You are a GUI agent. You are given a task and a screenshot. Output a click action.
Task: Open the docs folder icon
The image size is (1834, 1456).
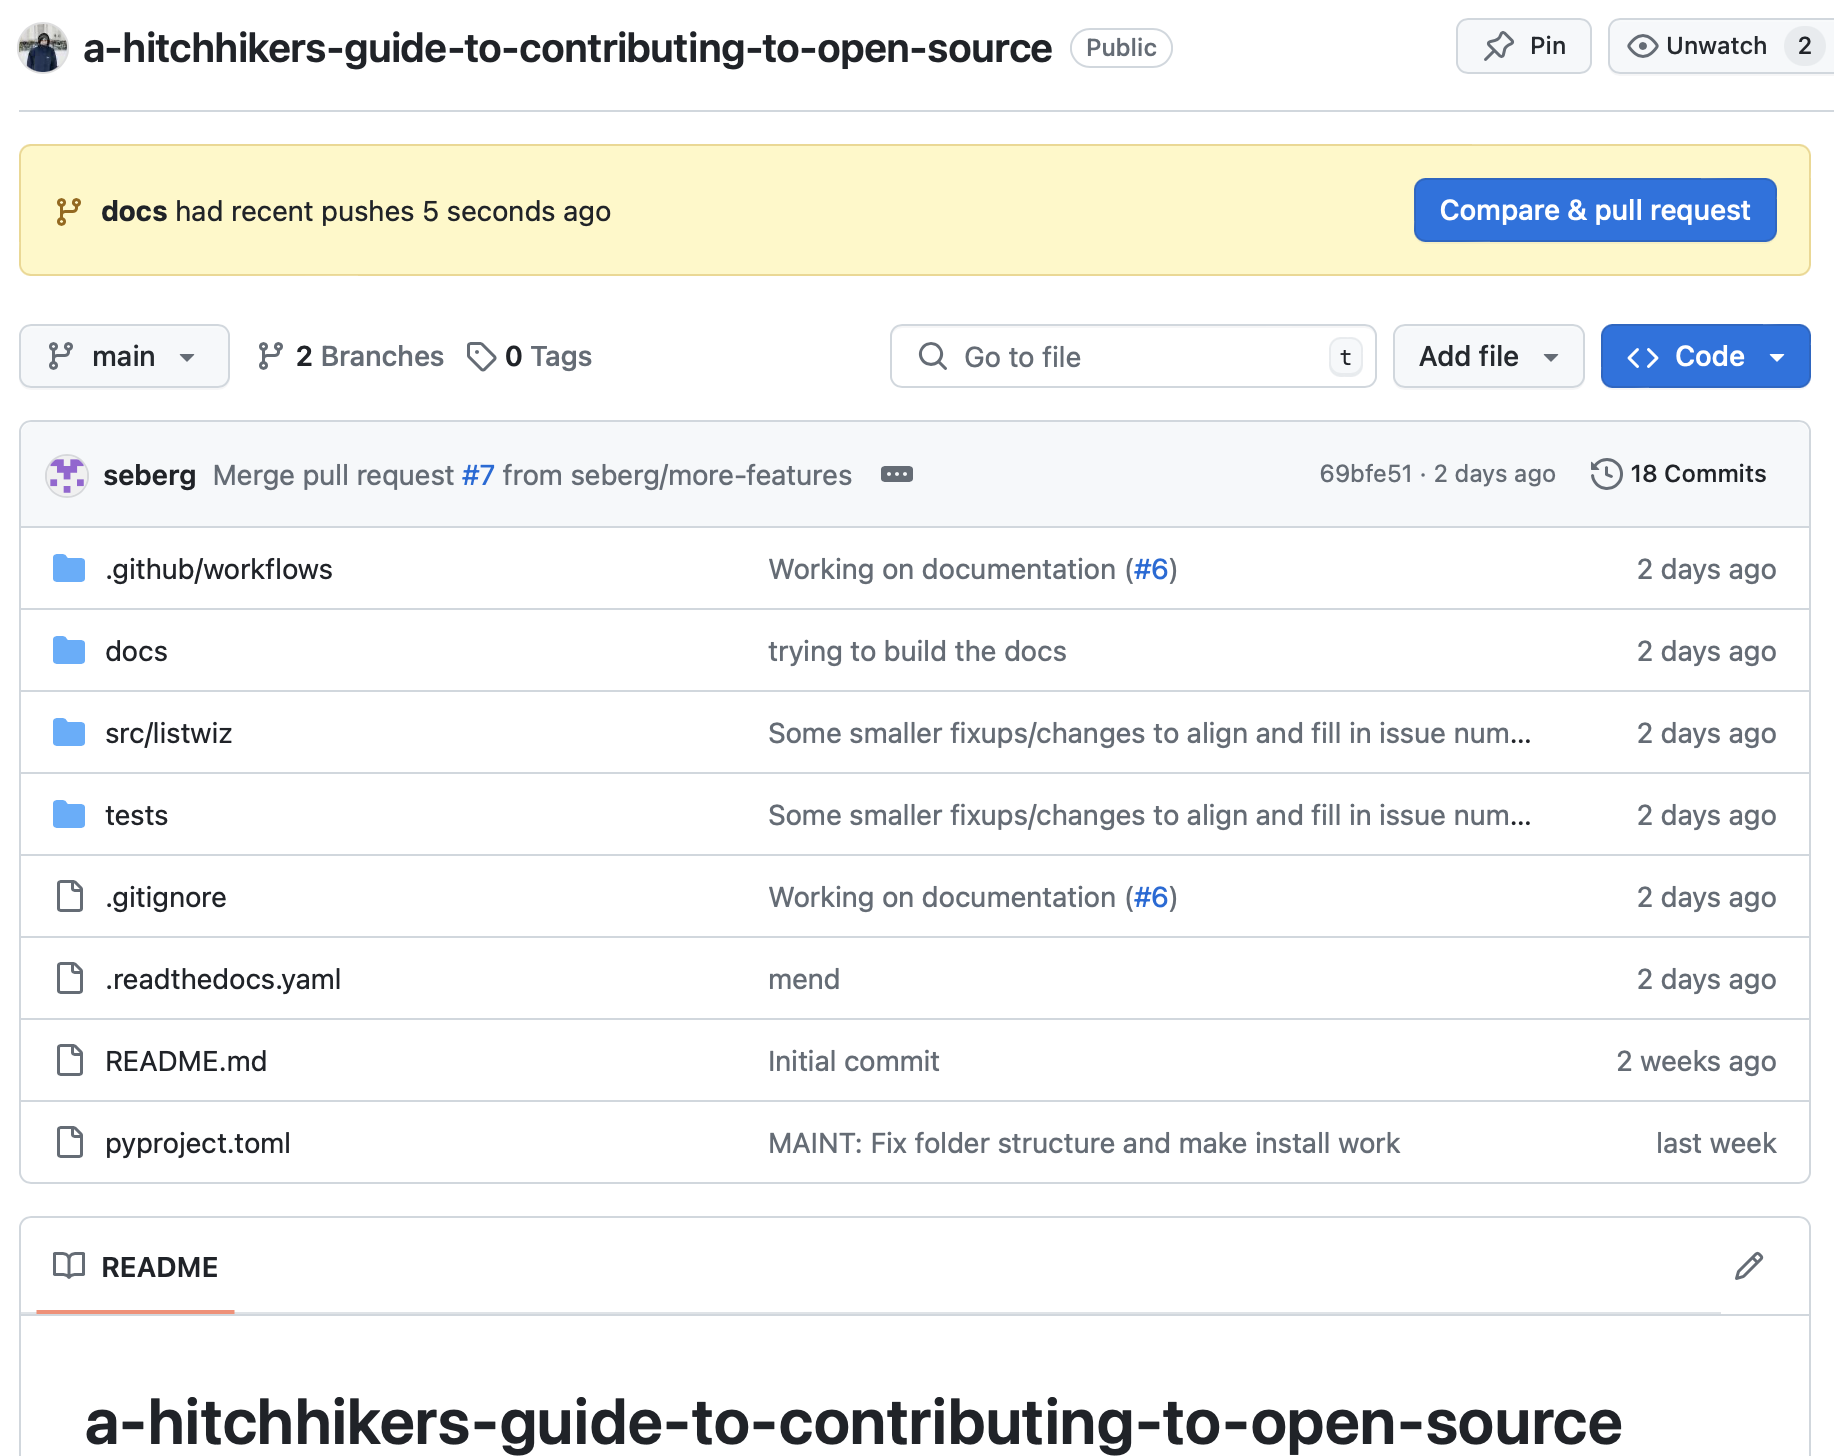pyautogui.click(x=69, y=651)
